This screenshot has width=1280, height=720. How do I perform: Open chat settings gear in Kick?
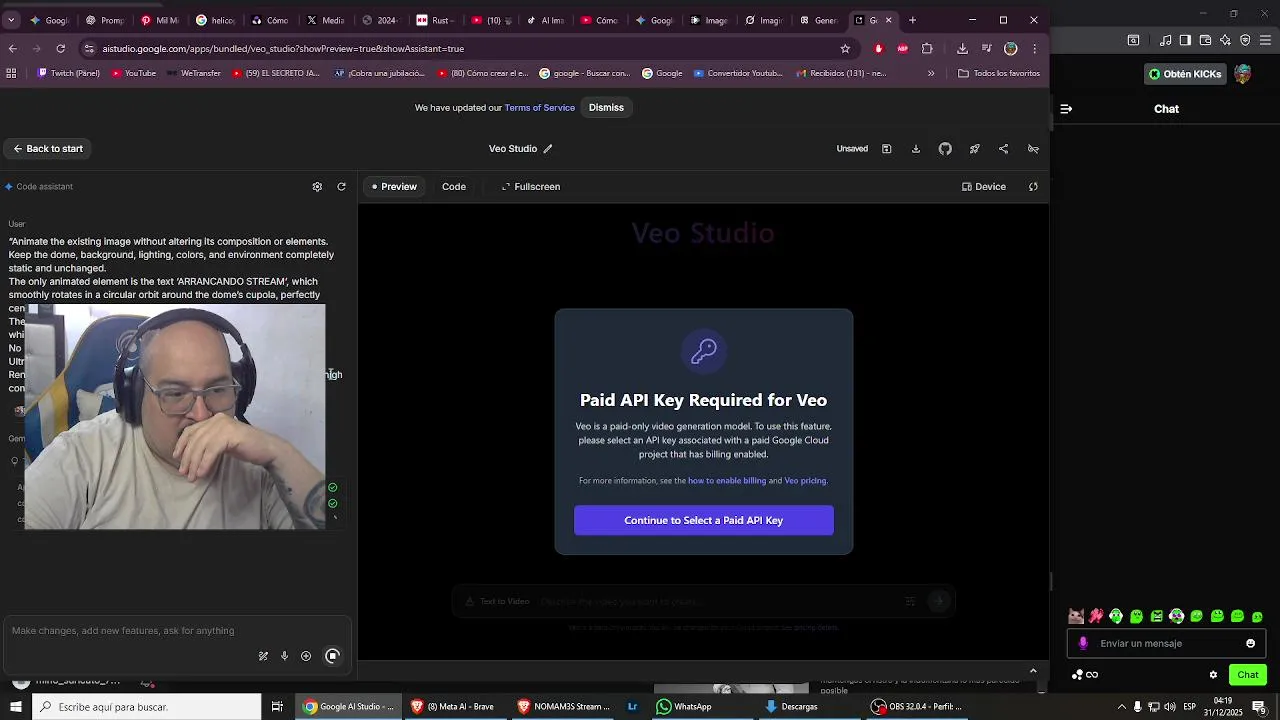point(1213,675)
